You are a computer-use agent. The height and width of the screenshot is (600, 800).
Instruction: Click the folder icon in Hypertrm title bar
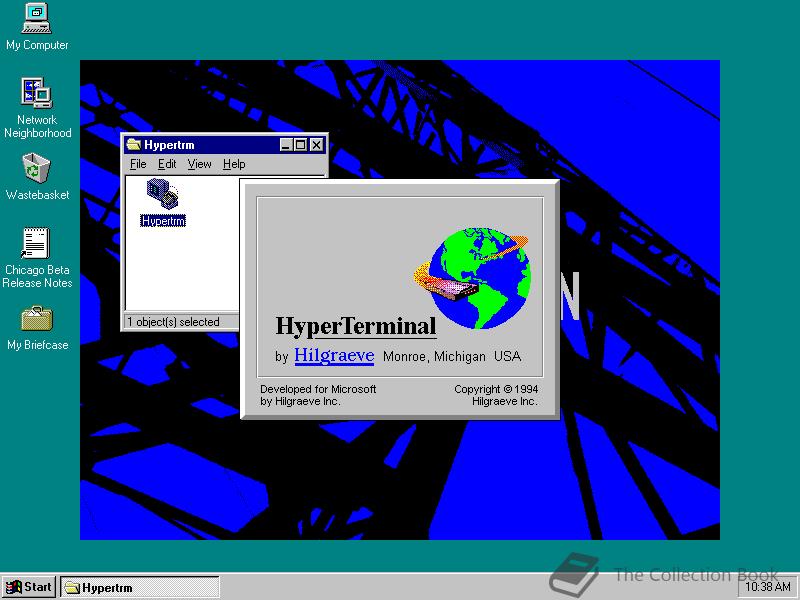pyautogui.click(x=134, y=145)
